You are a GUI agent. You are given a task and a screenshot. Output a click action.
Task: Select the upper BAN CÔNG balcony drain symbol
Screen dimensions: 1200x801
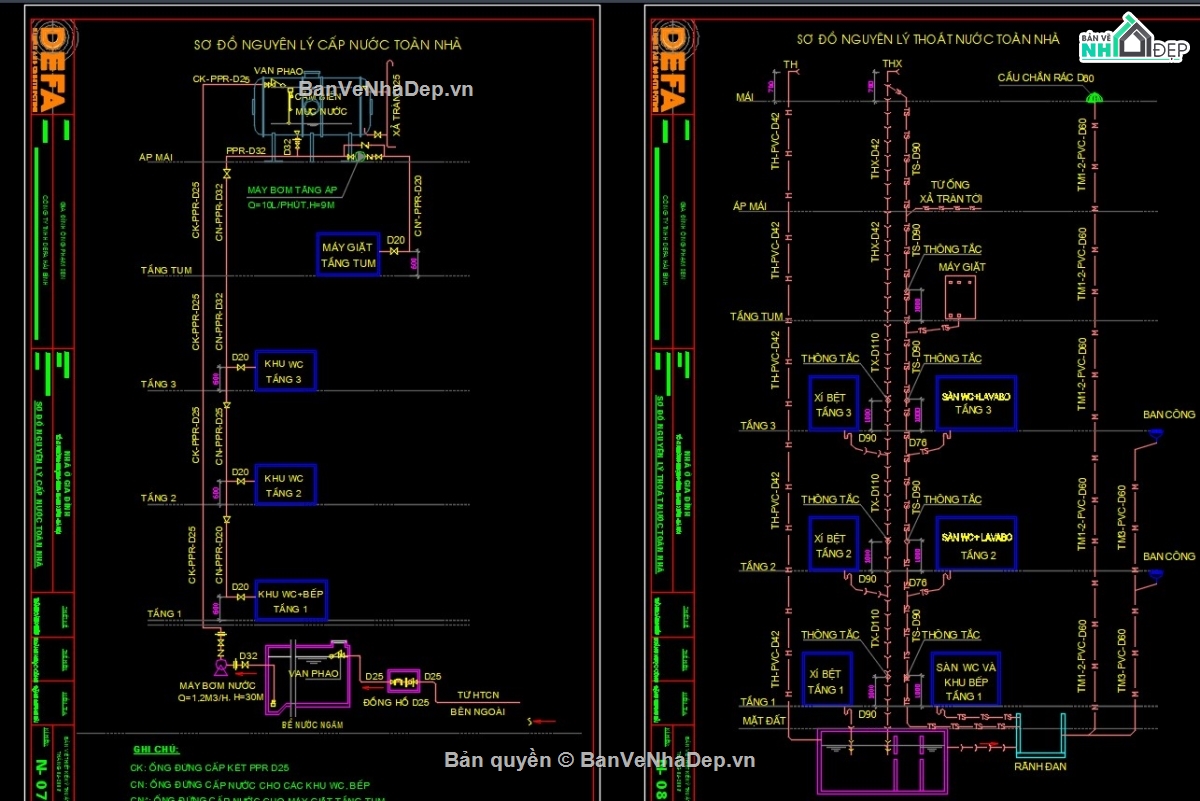click(1156, 433)
